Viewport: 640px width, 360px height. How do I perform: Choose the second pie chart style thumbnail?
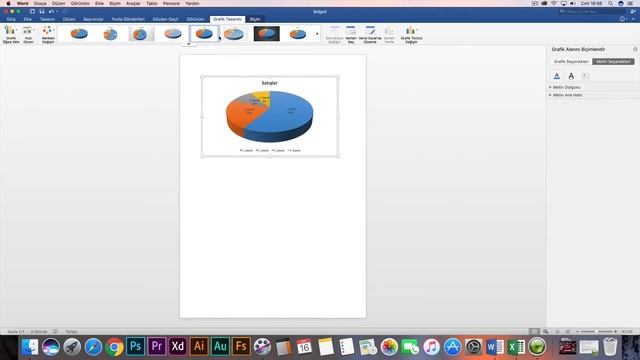(x=110, y=33)
